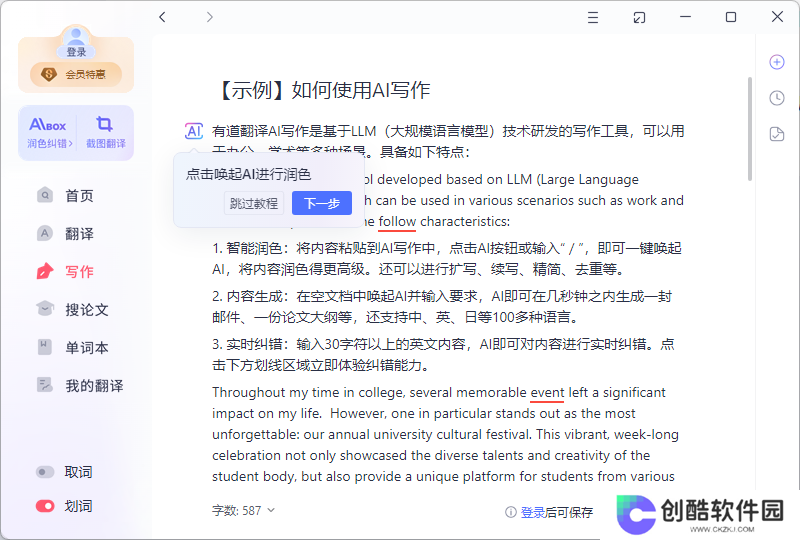Viewport: 800px width, 540px height.
Task: Navigate forward with right arrow
Action: pos(210,17)
